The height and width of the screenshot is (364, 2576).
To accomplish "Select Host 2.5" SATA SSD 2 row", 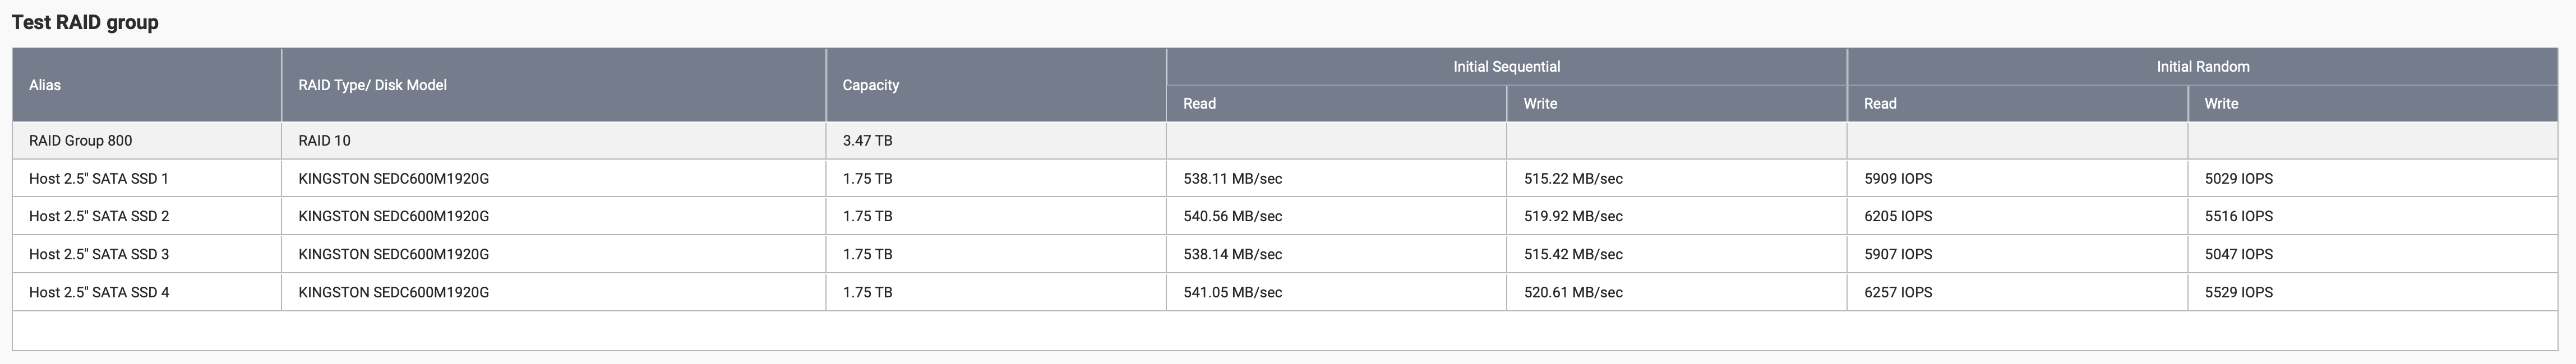I will [x=1285, y=216].
